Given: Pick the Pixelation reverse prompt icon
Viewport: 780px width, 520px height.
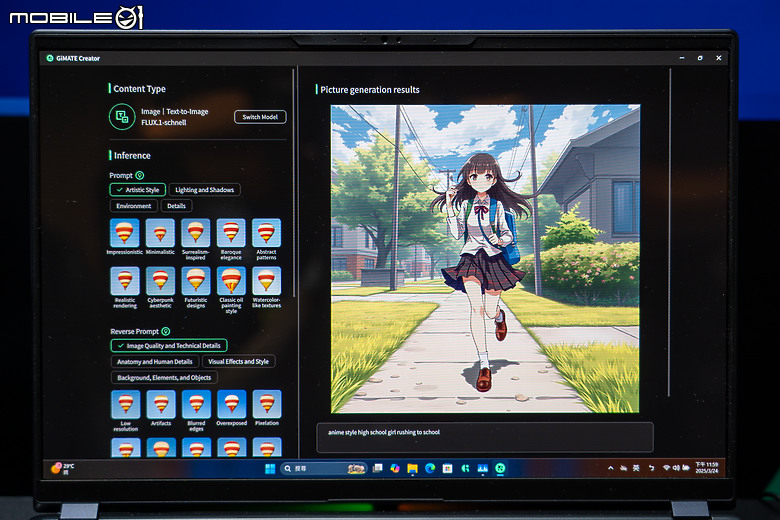Looking at the screenshot, I should (267, 404).
